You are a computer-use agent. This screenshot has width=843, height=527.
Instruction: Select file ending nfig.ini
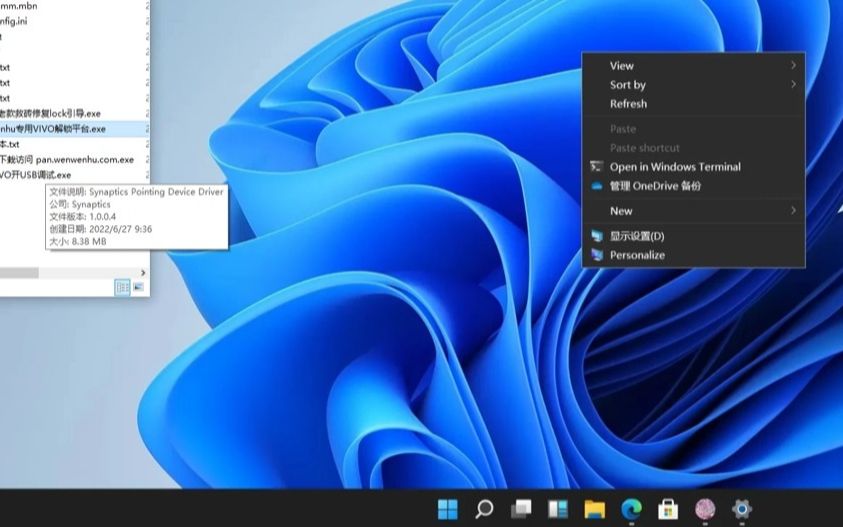click(13, 22)
